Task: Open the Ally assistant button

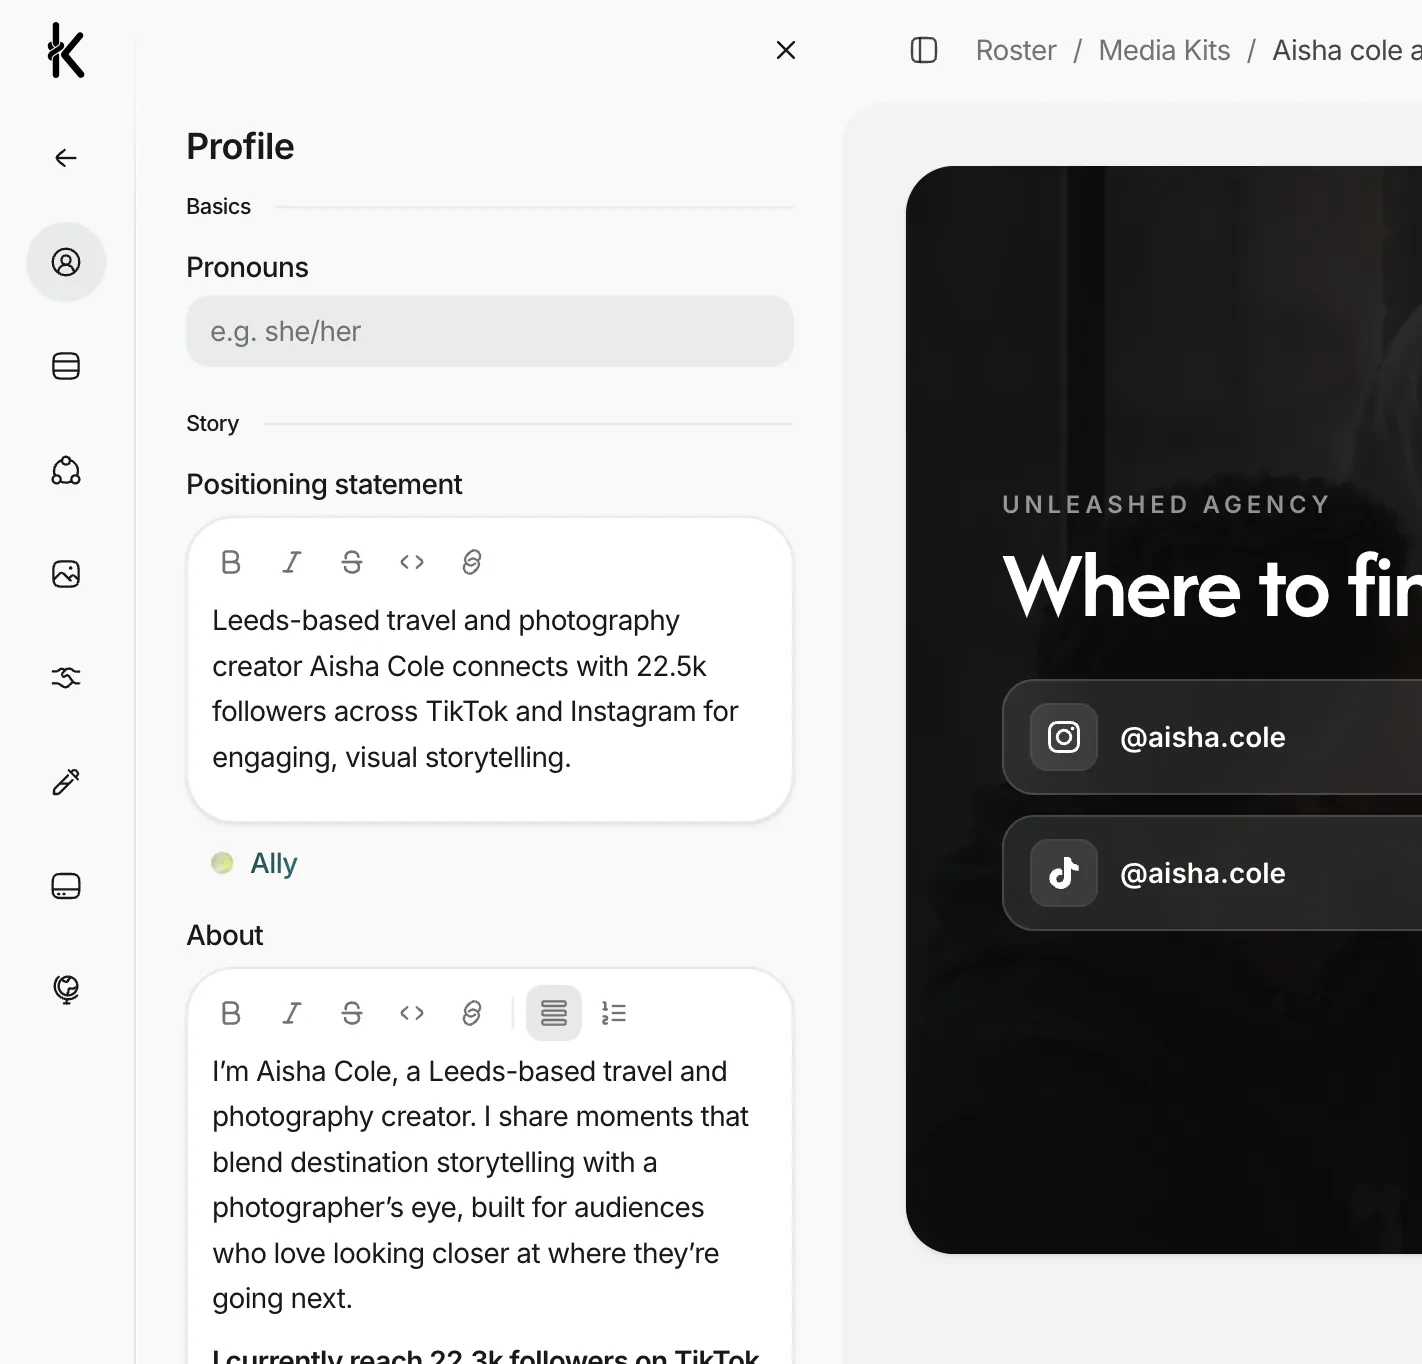Action: tap(255, 863)
